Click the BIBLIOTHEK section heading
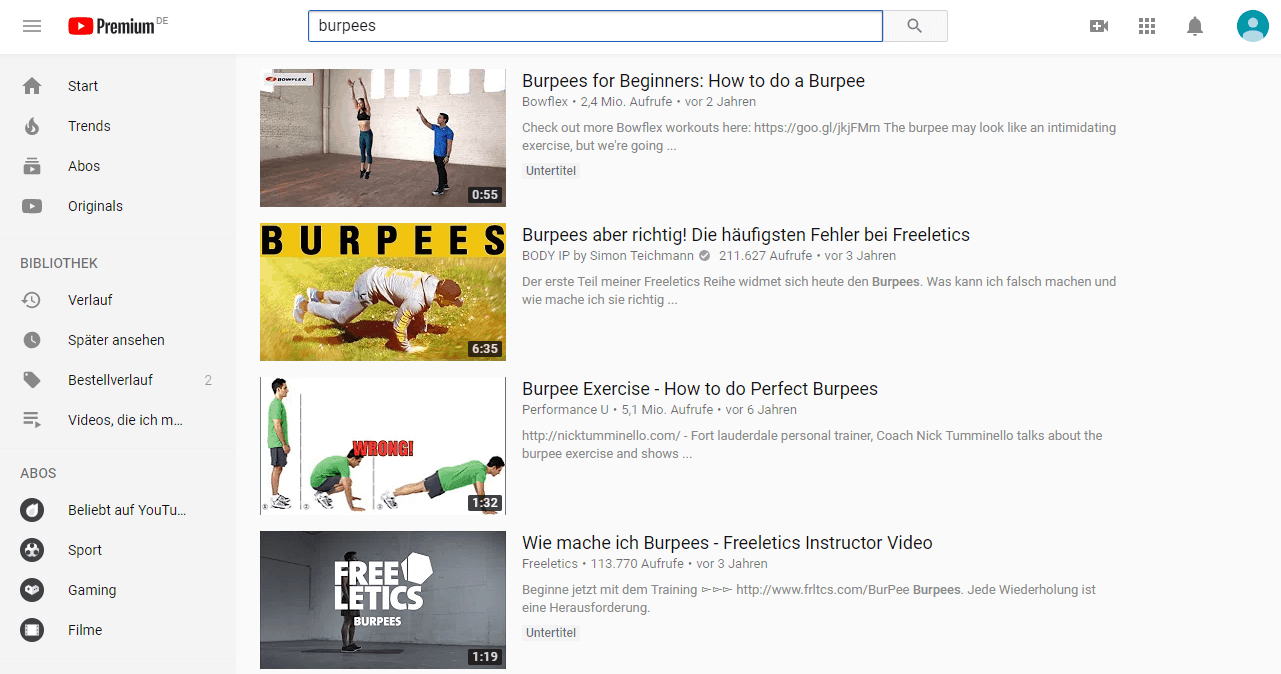Screen dimensions: 1281x674 [59, 263]
